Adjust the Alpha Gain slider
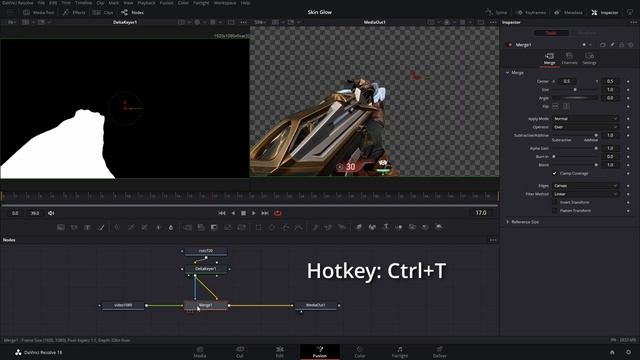The height and width of the screenshot is (360, 640). (x=575, y=148)
